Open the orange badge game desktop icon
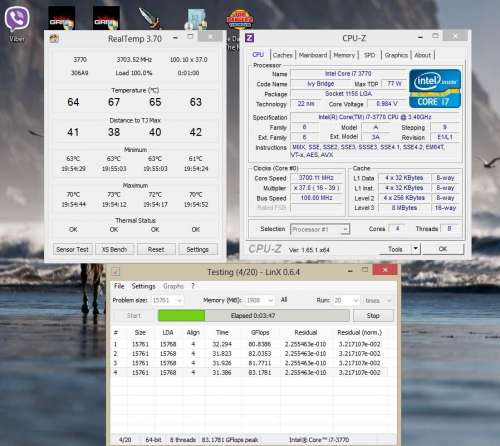Viewport: 500px width, 446px height. (240, 19)
